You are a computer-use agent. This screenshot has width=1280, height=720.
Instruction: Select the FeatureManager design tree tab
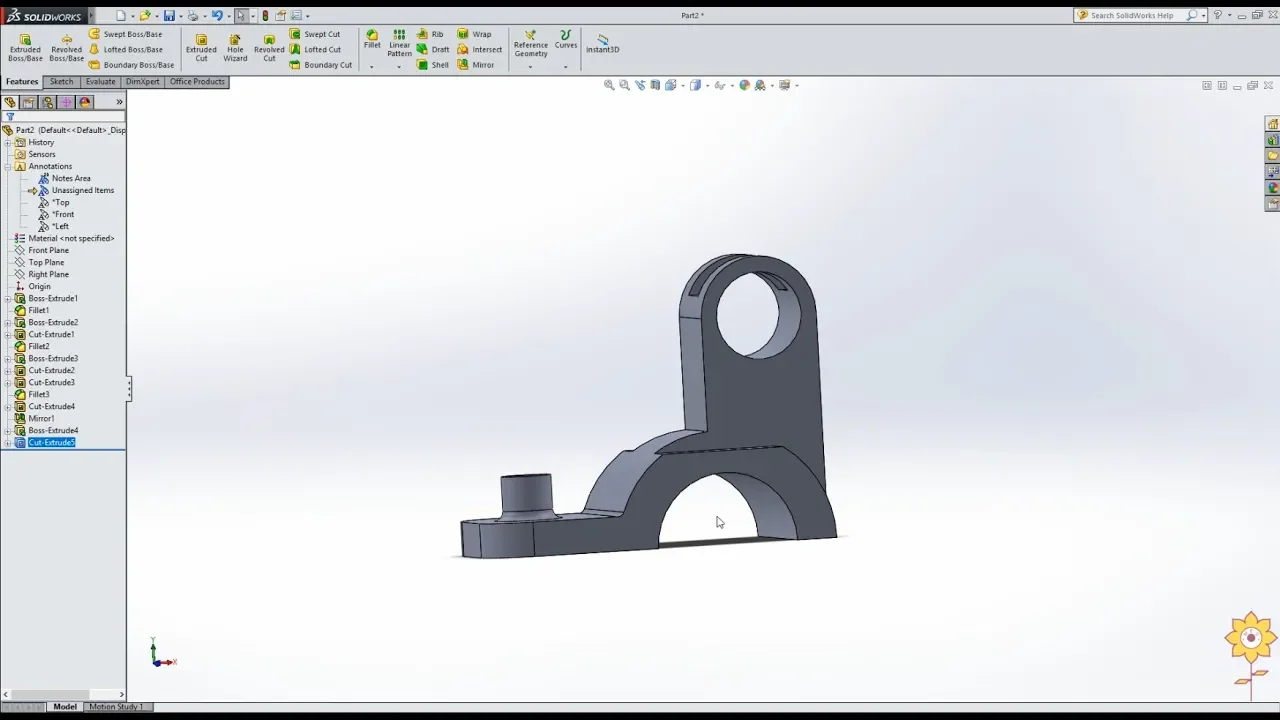(x=9, y=102)
